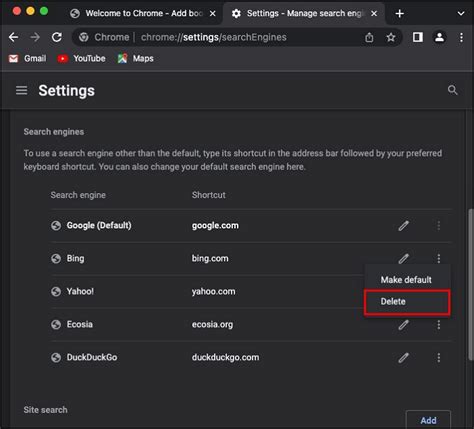Click the duckduckgo.com shortcut text

pyautogui.click(x=225, y=357)
